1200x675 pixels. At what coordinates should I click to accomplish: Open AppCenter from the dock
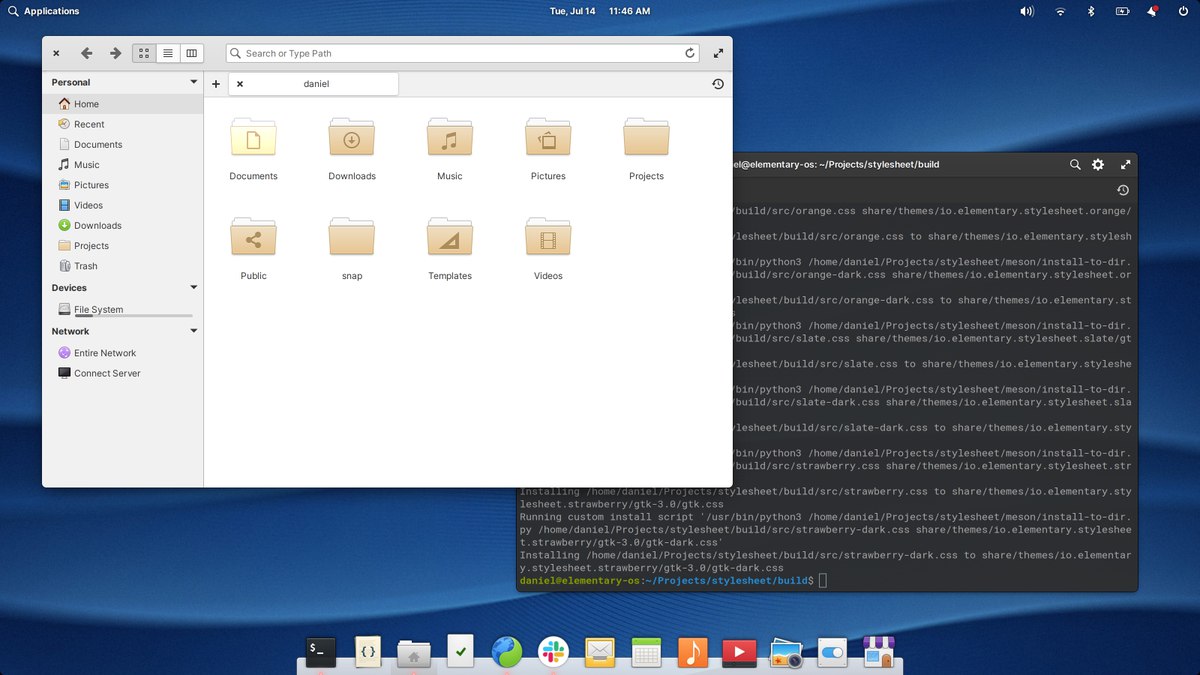click(x=879, y=652)
